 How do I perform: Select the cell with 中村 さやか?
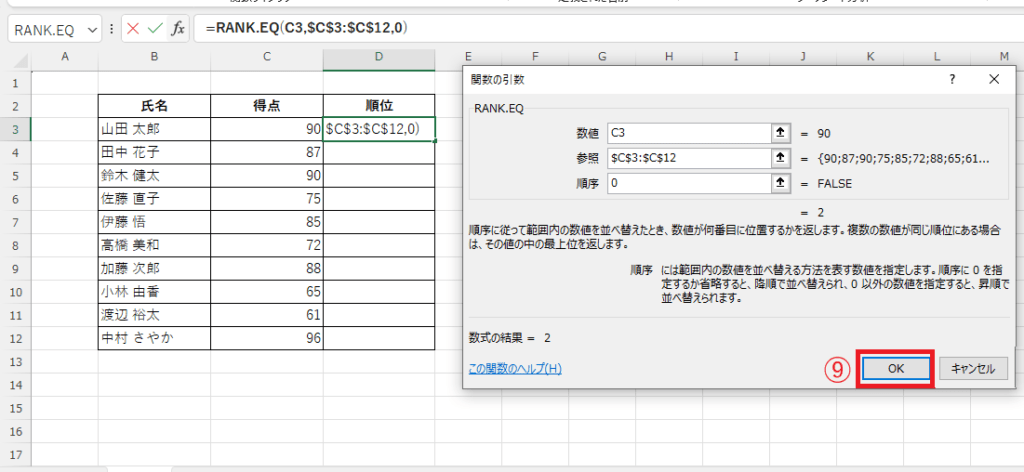point(154,338)
